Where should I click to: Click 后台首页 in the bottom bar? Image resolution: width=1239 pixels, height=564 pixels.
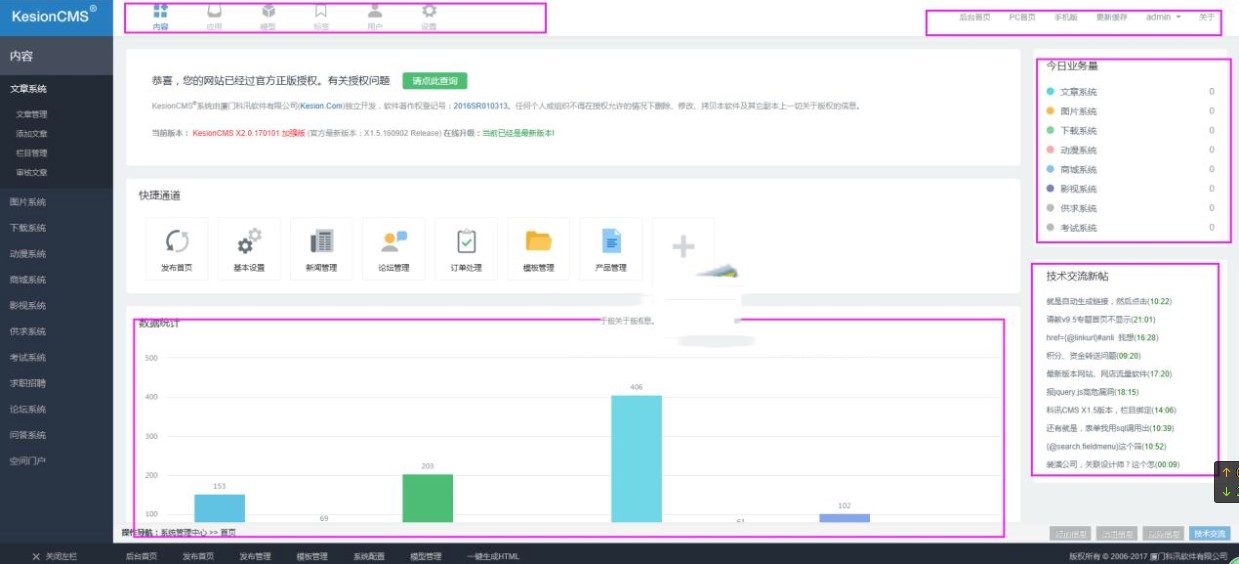point(141,556)
